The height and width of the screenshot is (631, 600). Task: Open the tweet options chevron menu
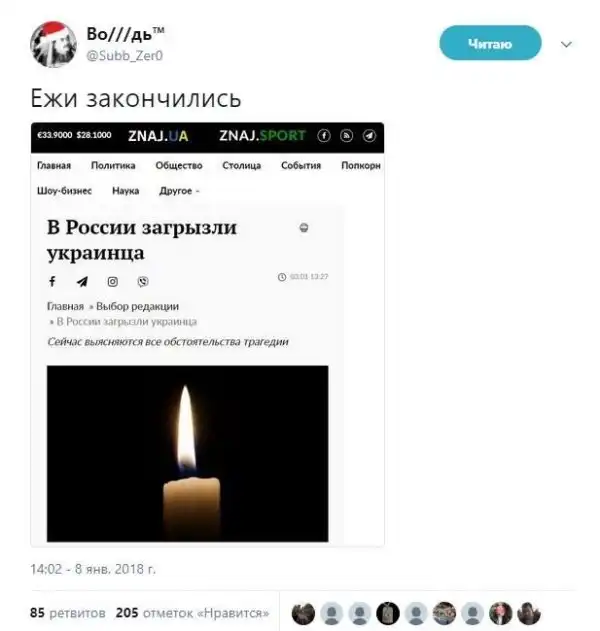(x=566, y=44)
